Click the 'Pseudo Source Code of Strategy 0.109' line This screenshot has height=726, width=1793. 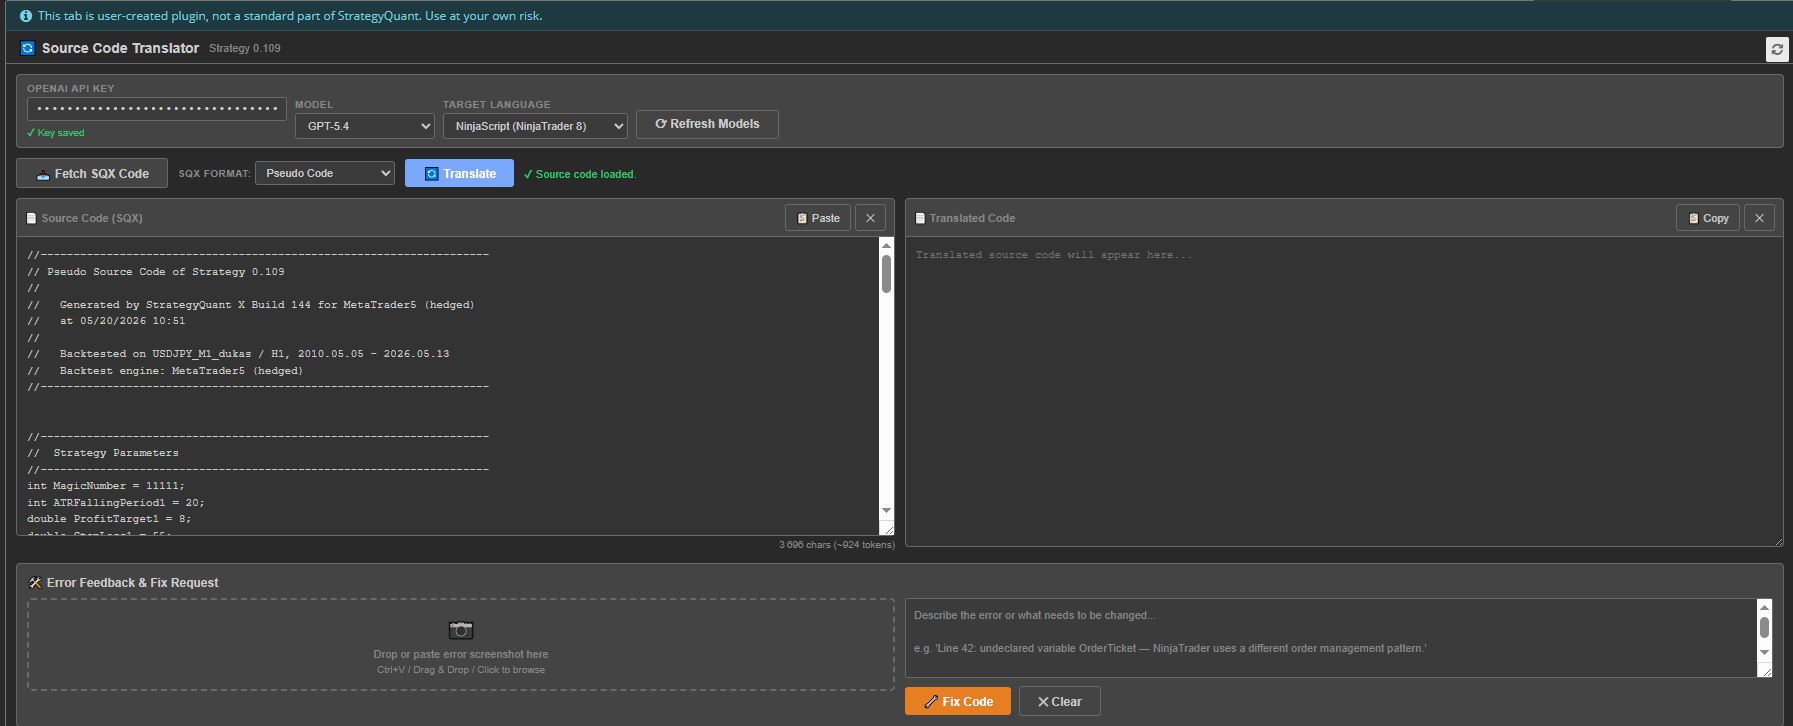point(156,272)
